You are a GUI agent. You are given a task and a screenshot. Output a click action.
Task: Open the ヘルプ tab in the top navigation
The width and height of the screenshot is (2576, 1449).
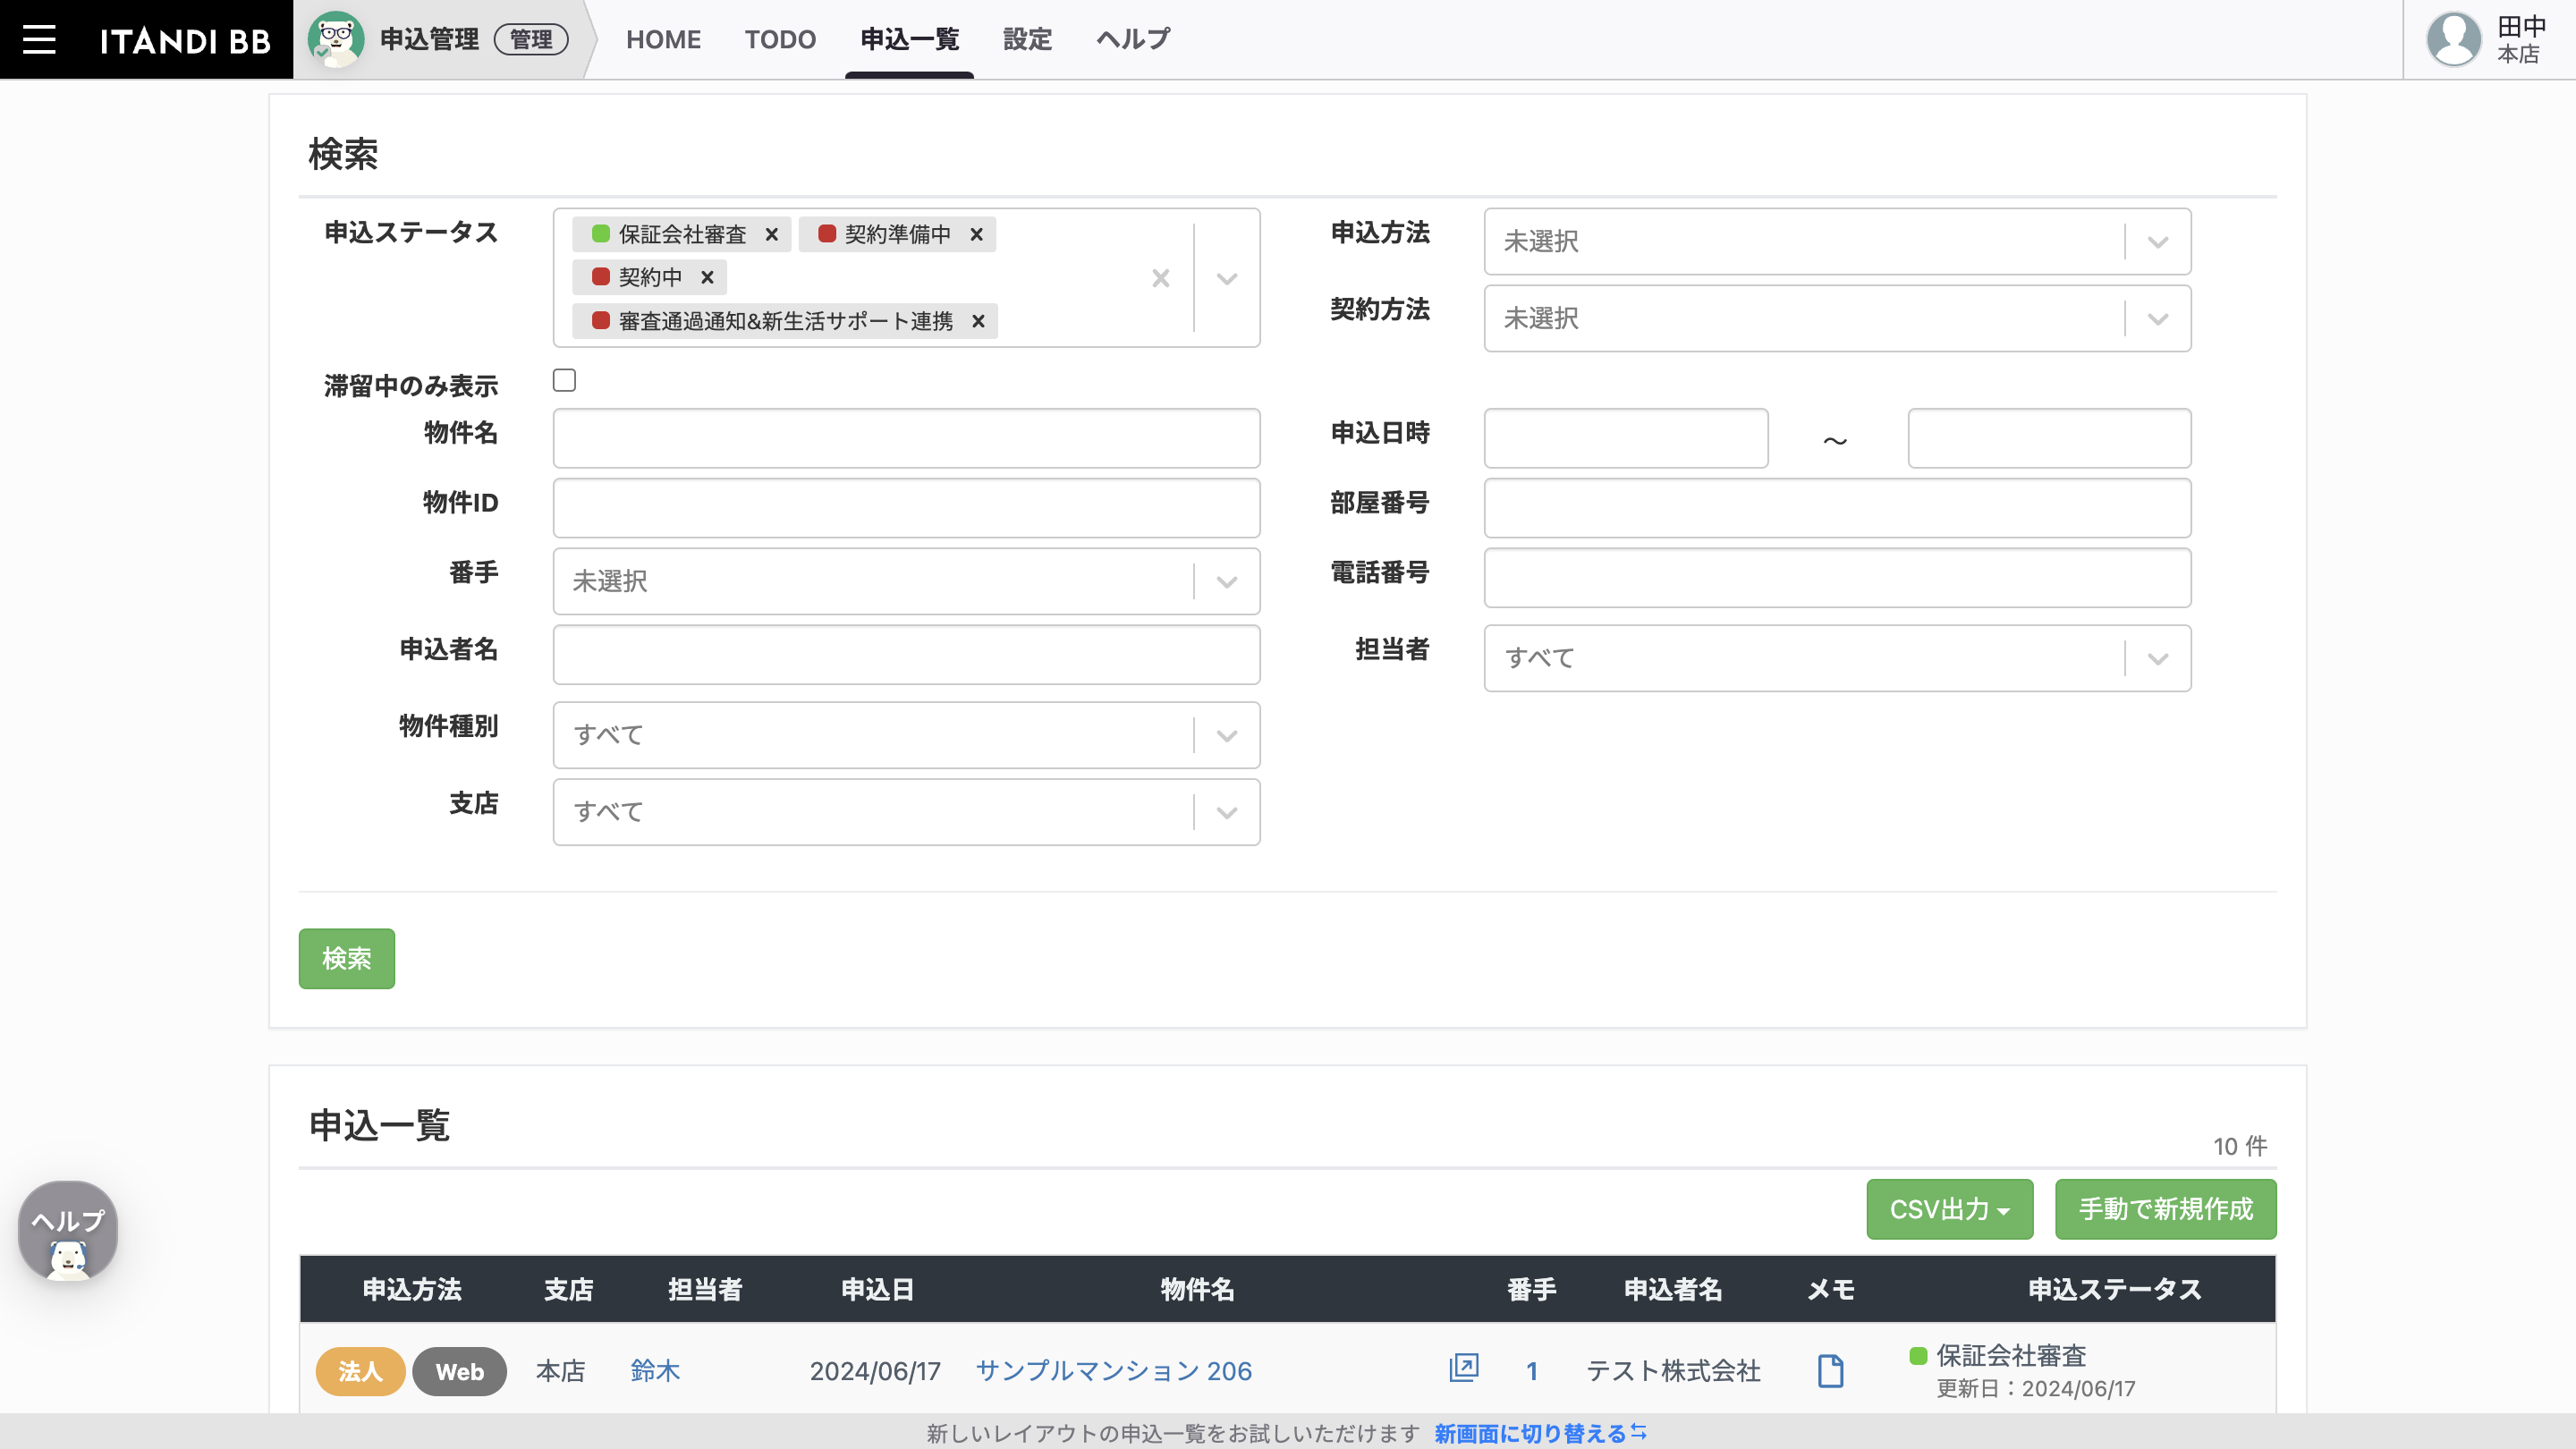[1133, 40]
